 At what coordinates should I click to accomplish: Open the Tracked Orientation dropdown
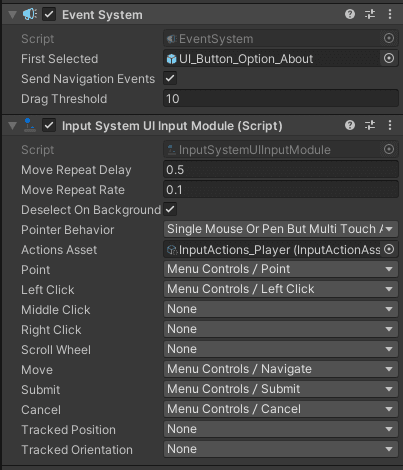(x=281, y=449)
